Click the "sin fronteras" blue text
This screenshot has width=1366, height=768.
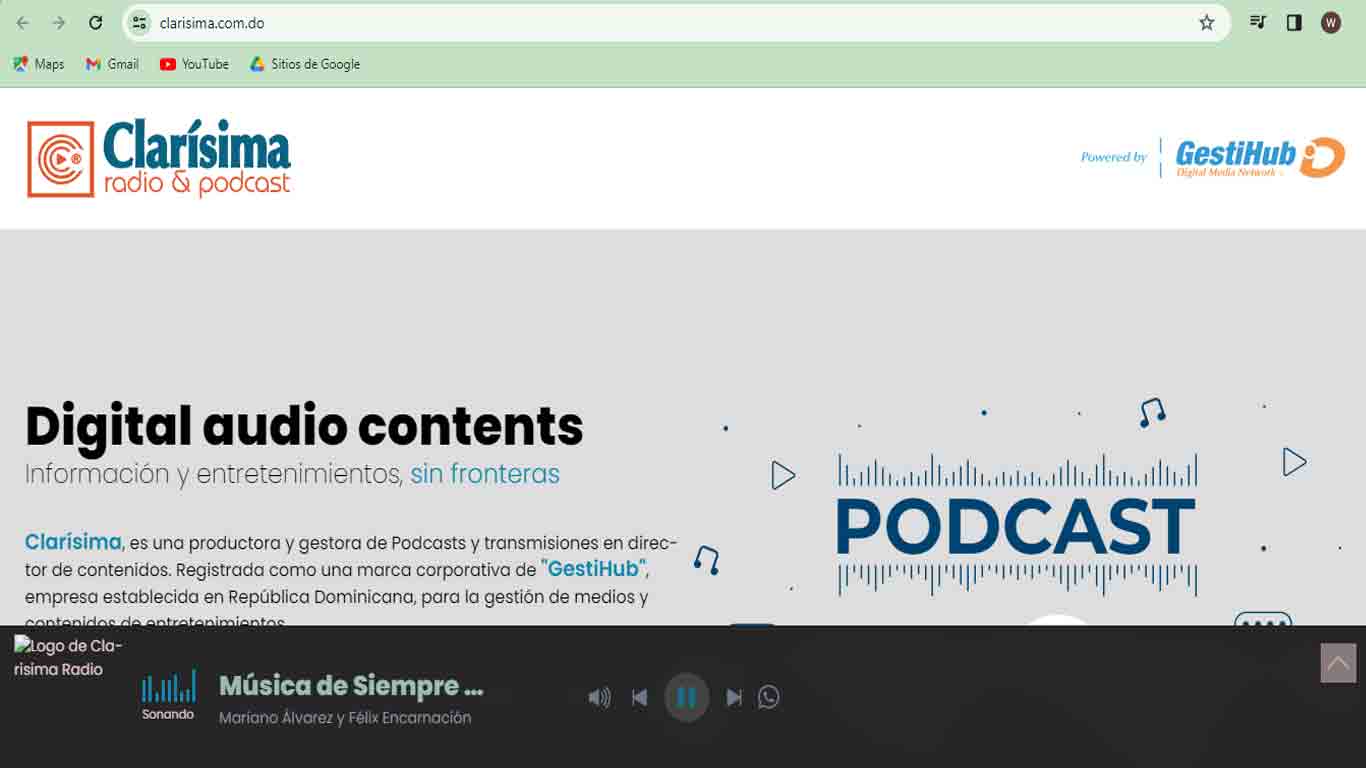[x=485, y=473]
